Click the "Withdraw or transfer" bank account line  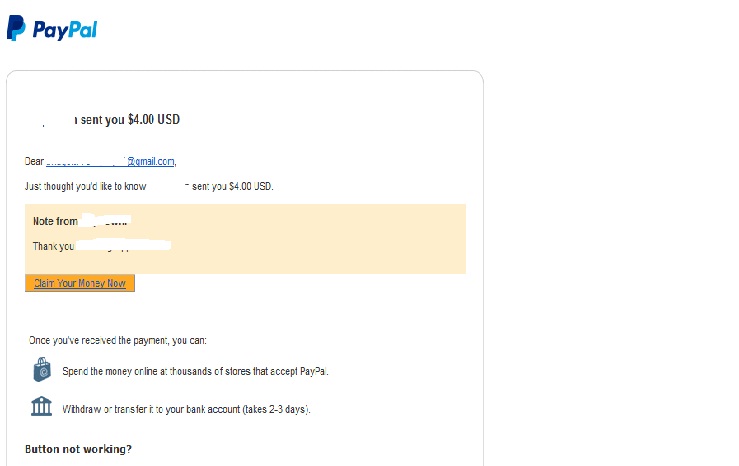click(x=186, y=409)
